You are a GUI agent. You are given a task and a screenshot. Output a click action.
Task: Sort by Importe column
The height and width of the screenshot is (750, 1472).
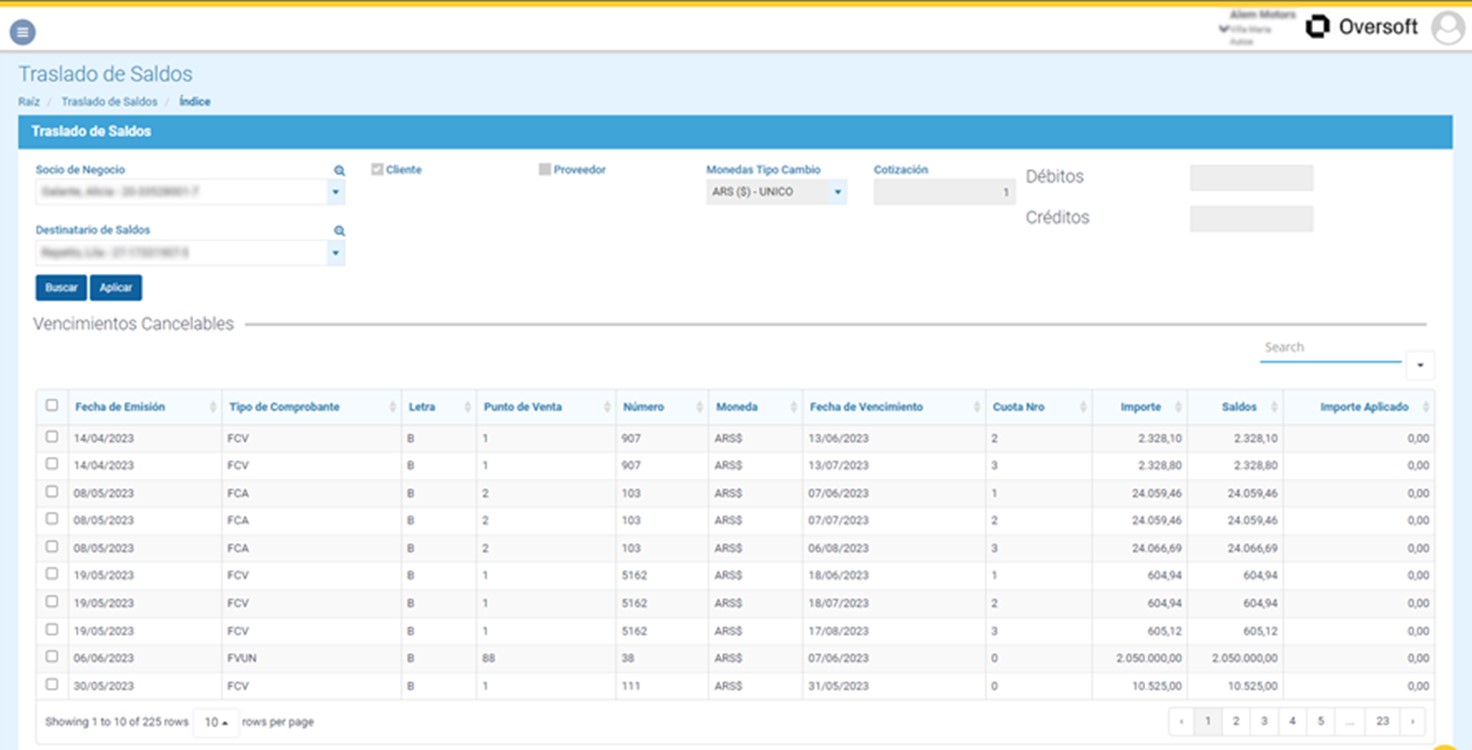pyautogui.click(x=1139, y=407)
